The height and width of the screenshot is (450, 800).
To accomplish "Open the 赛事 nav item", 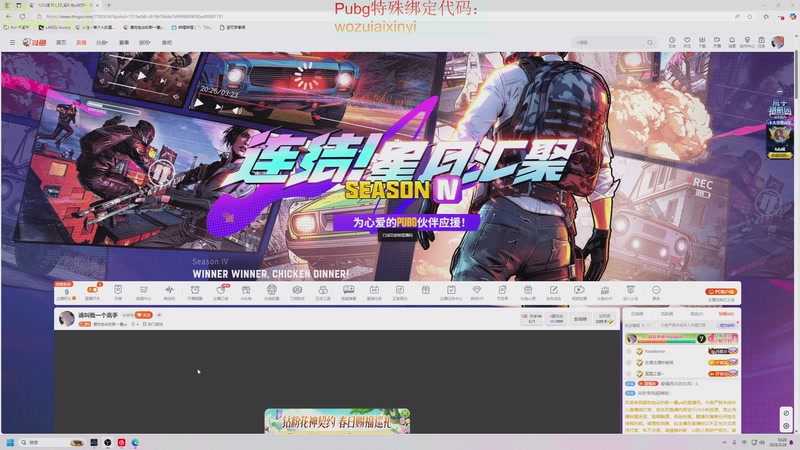I will click(124, 42).
